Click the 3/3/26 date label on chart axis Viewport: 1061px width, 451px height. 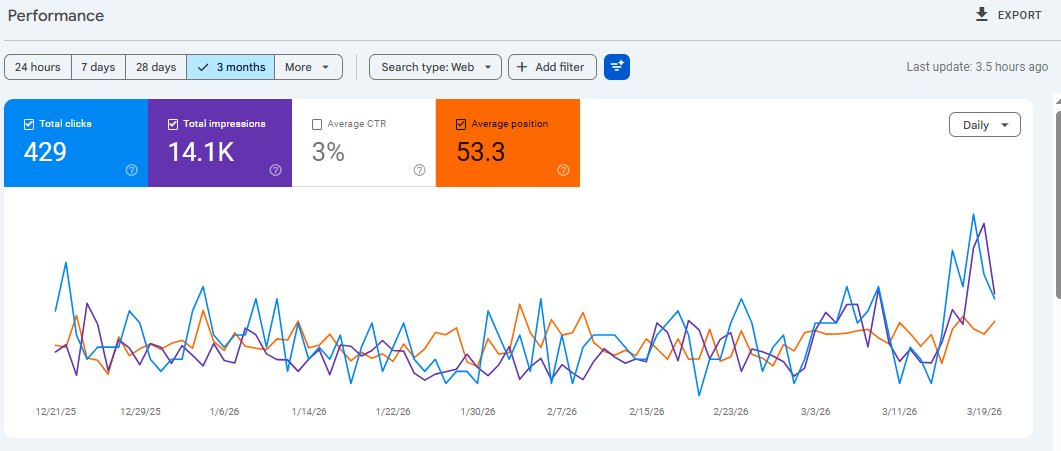[815, 412]
